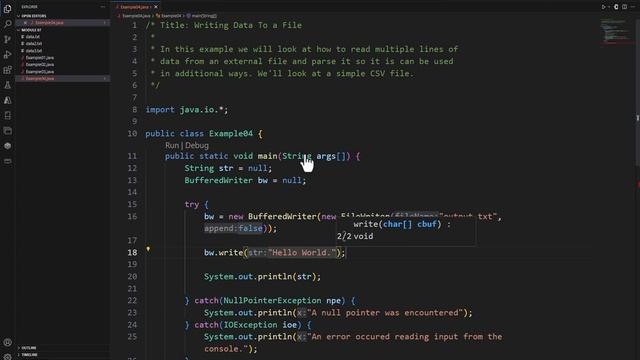Open the run options dropdown arrow beside play icon

(x=609, y=7)
